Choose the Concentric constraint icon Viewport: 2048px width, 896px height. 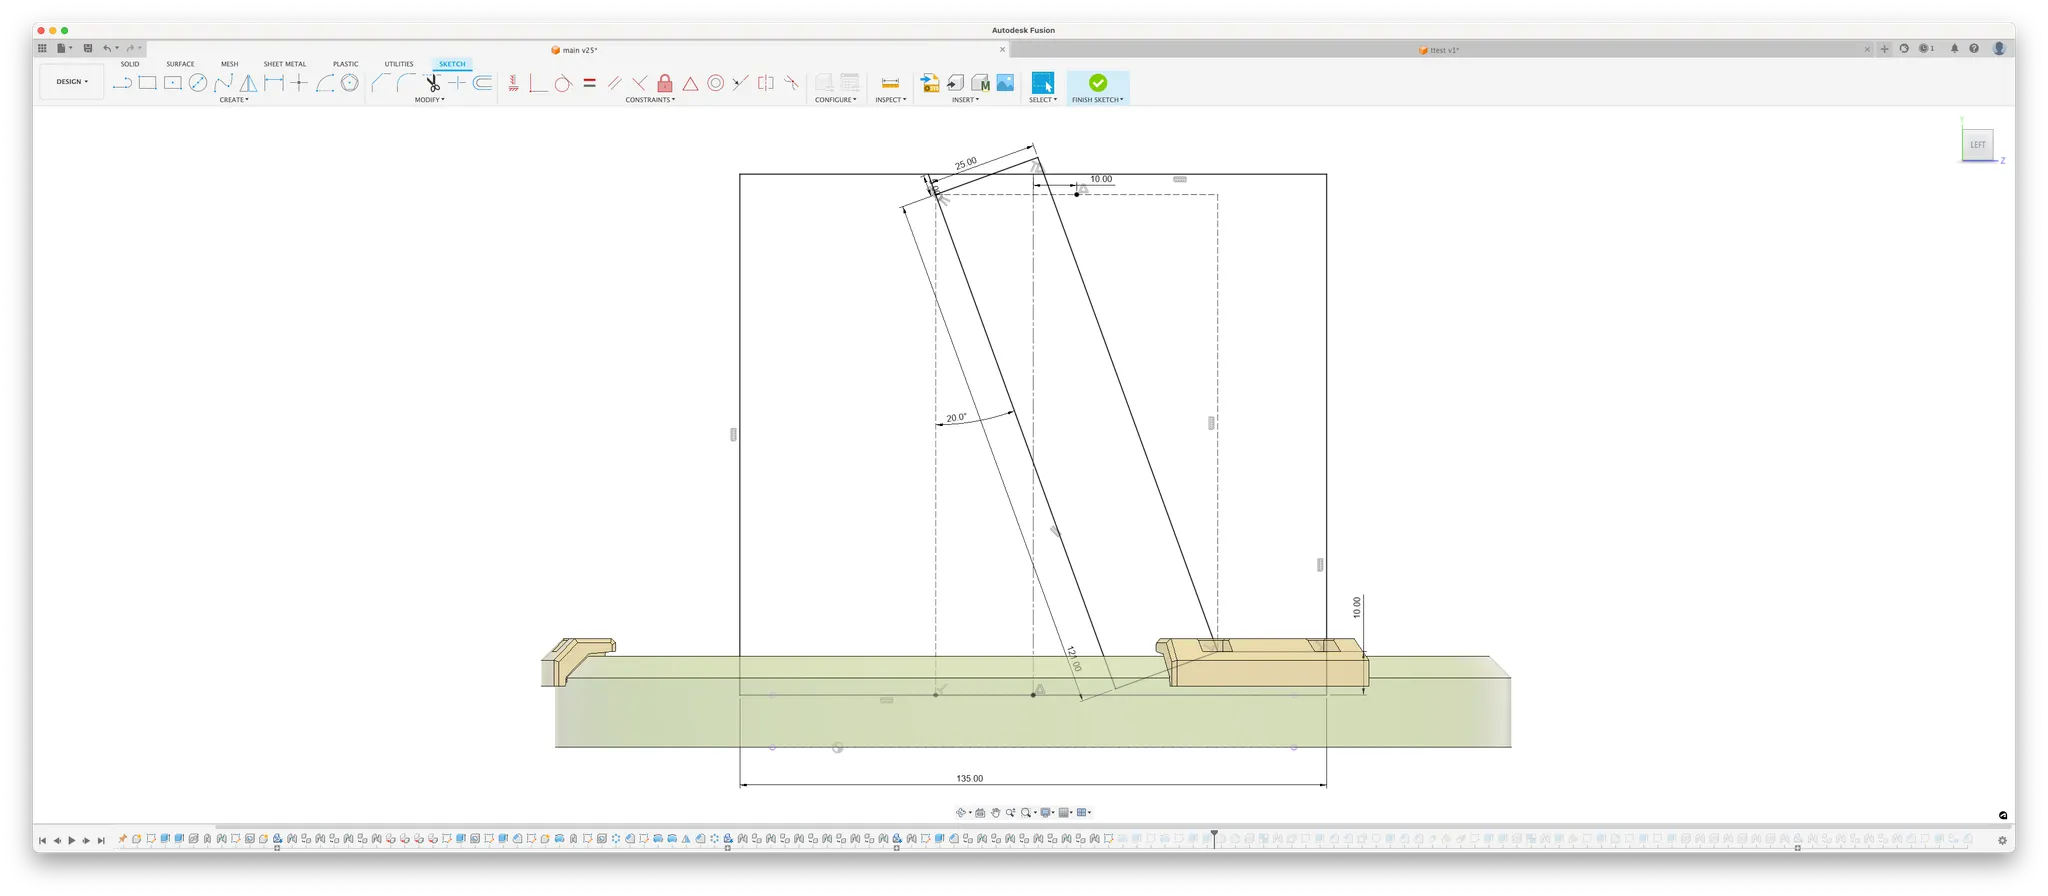(x=715, y=84)
